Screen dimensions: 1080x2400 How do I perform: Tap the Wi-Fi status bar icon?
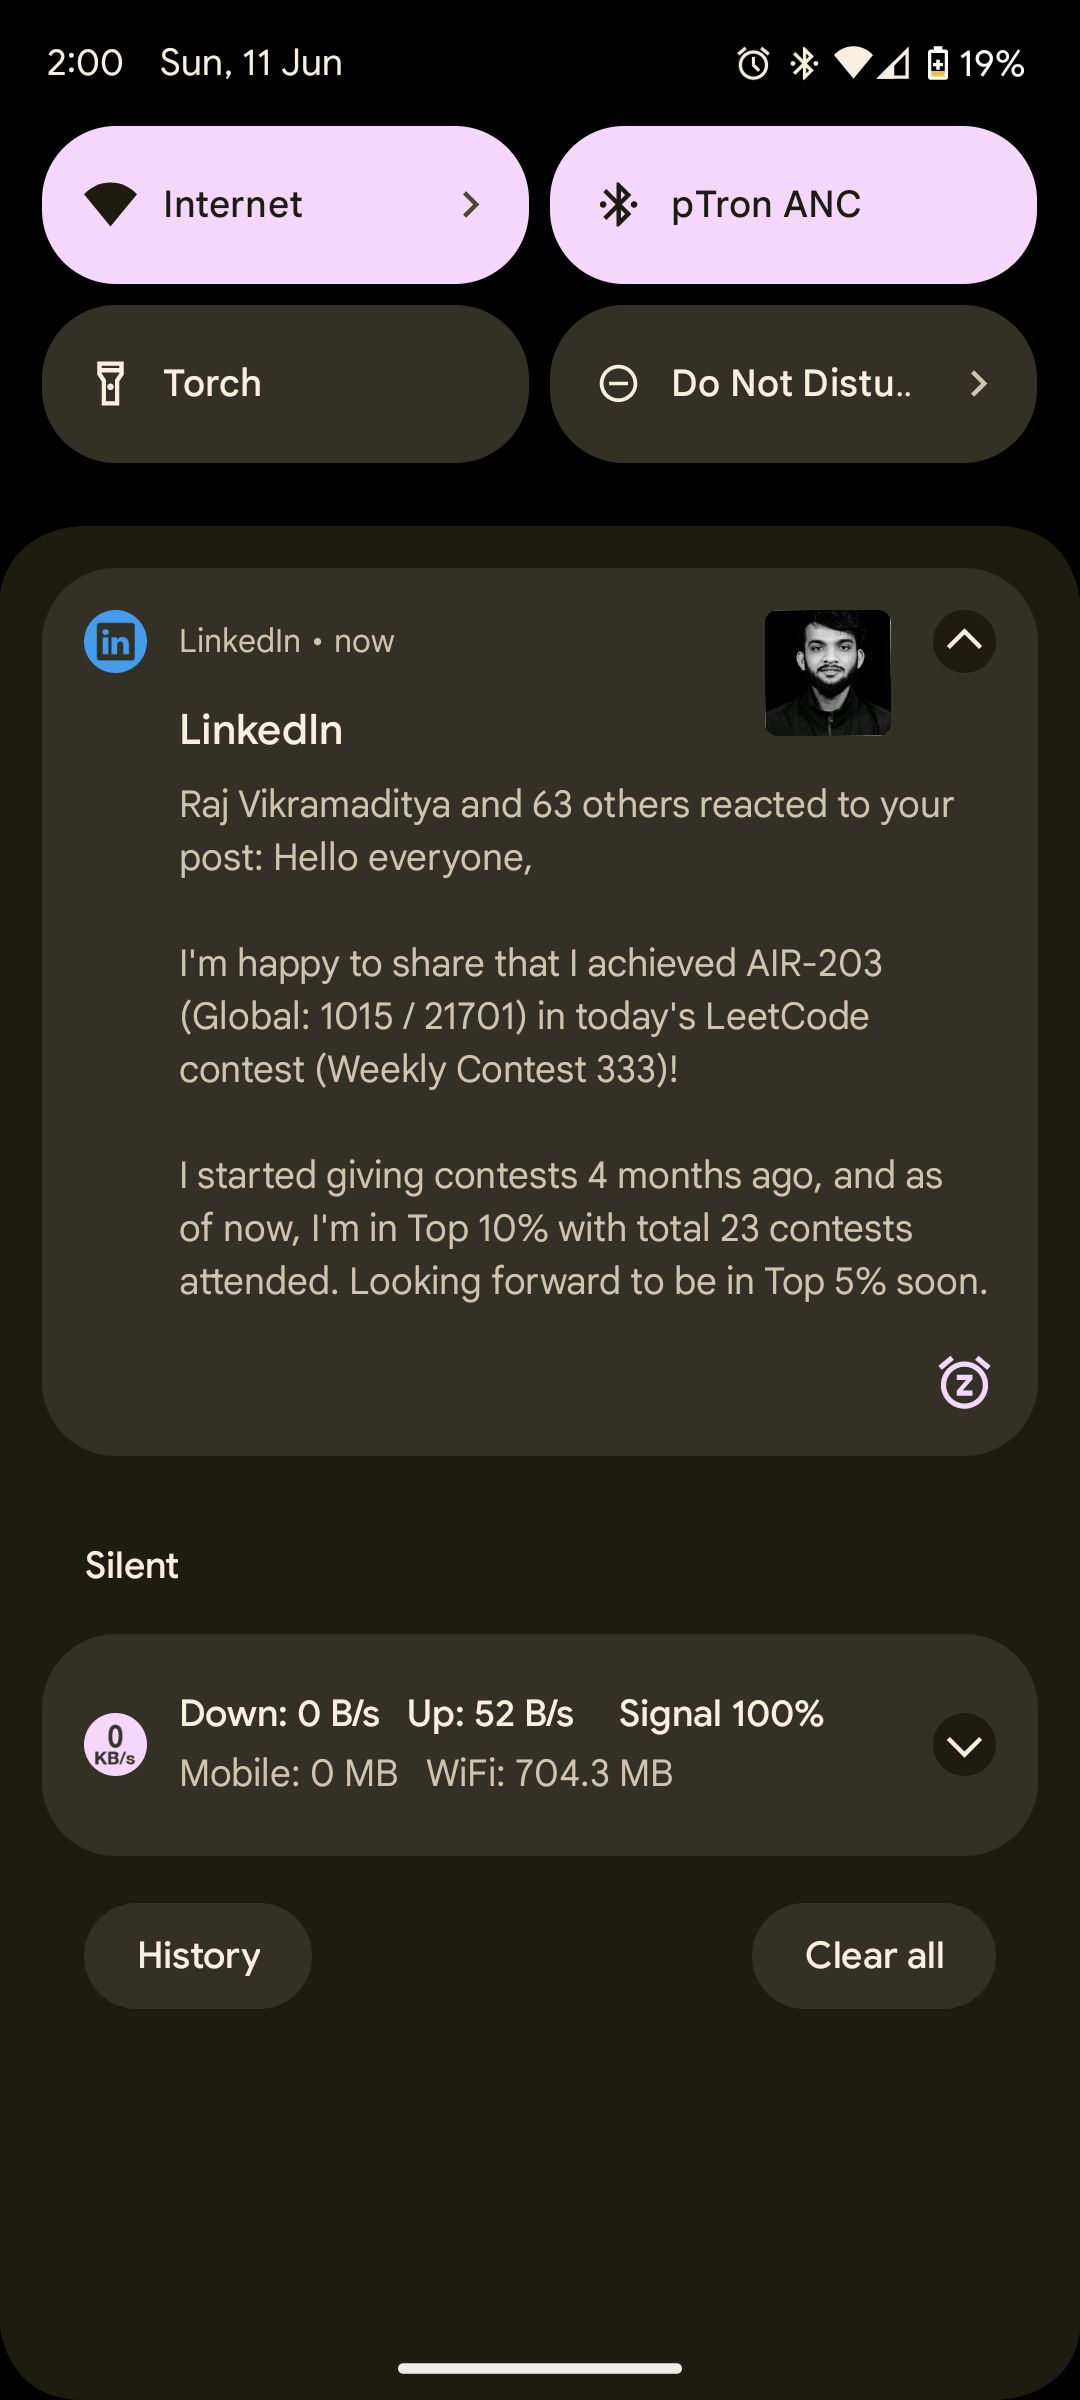coord(852,64)
